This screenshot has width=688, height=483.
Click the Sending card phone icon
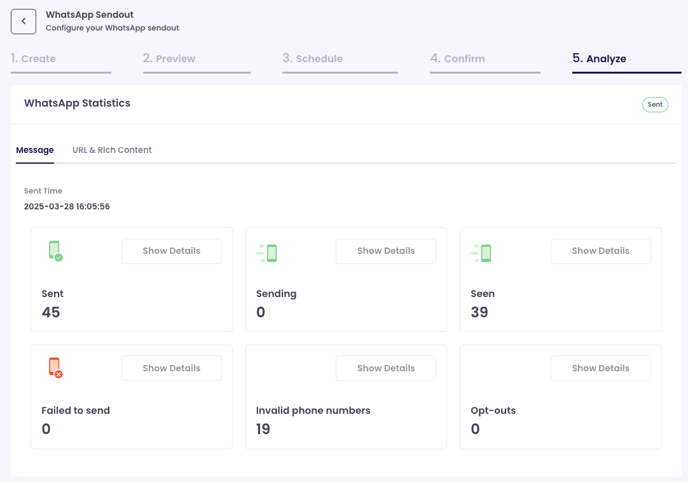point(267,253)
